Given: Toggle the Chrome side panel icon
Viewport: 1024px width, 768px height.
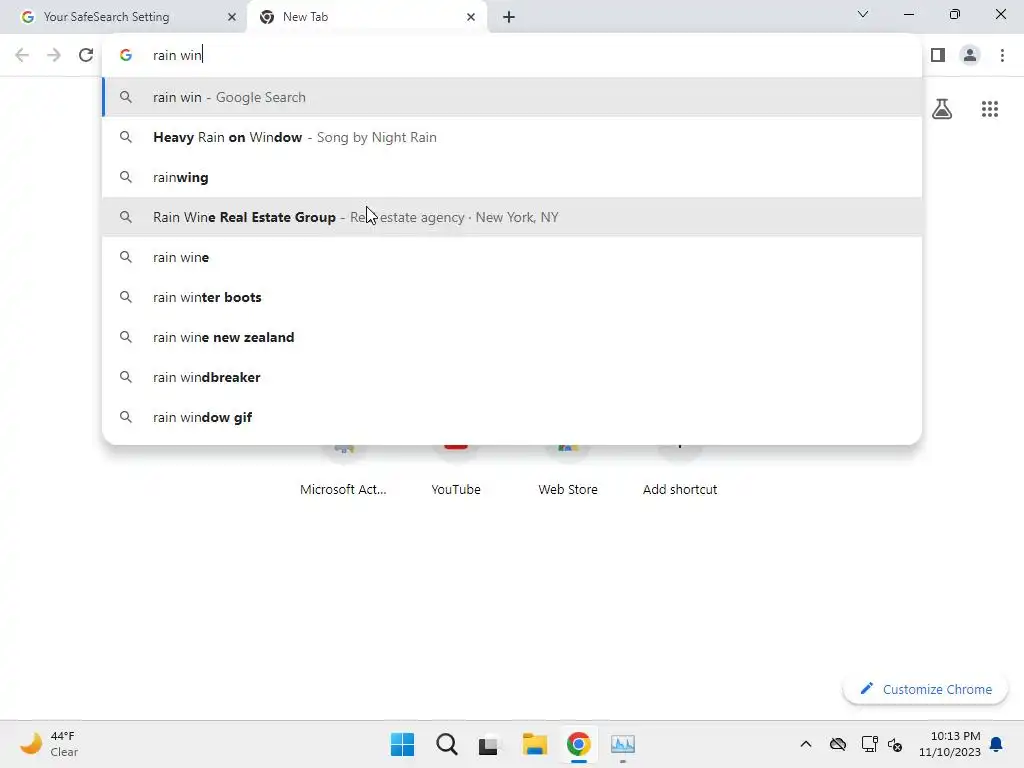Looking at the screenshot, I should click(x=938, y=55).
